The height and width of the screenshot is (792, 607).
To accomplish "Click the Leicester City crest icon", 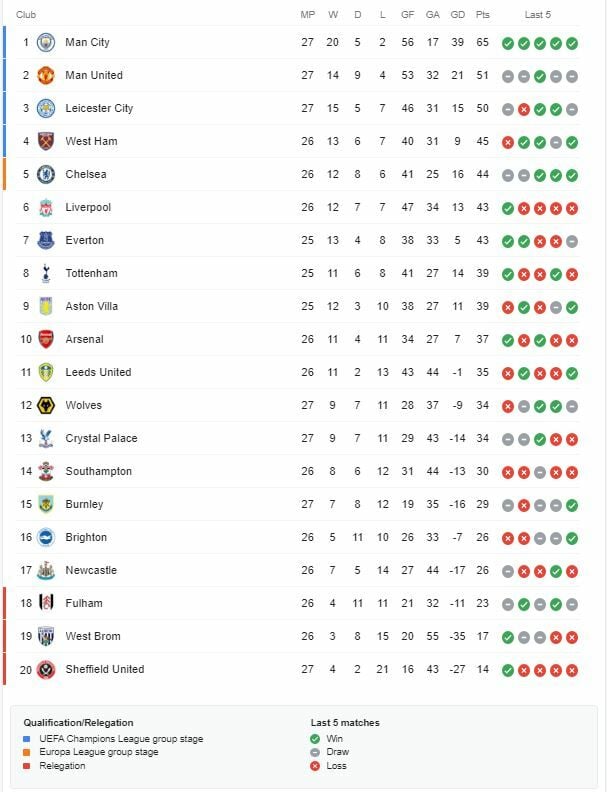I will tap(46, 108).
